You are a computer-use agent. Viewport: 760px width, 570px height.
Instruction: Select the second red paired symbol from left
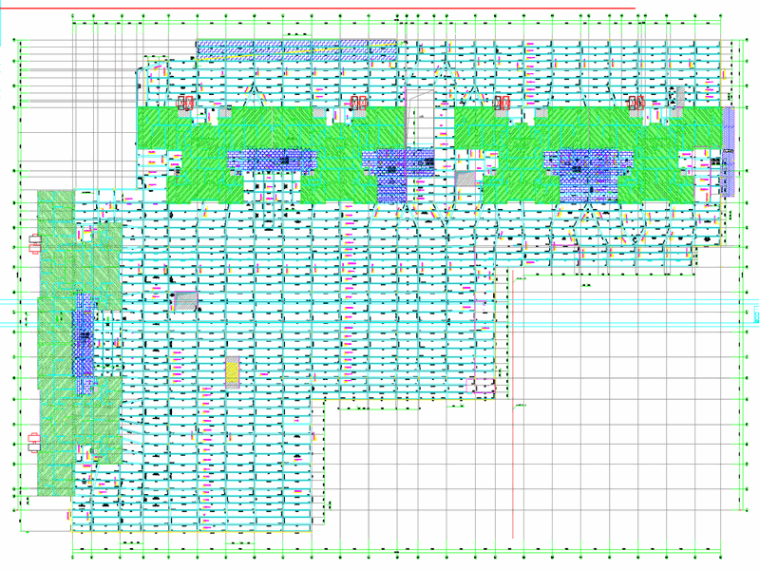tap(359, 102)
